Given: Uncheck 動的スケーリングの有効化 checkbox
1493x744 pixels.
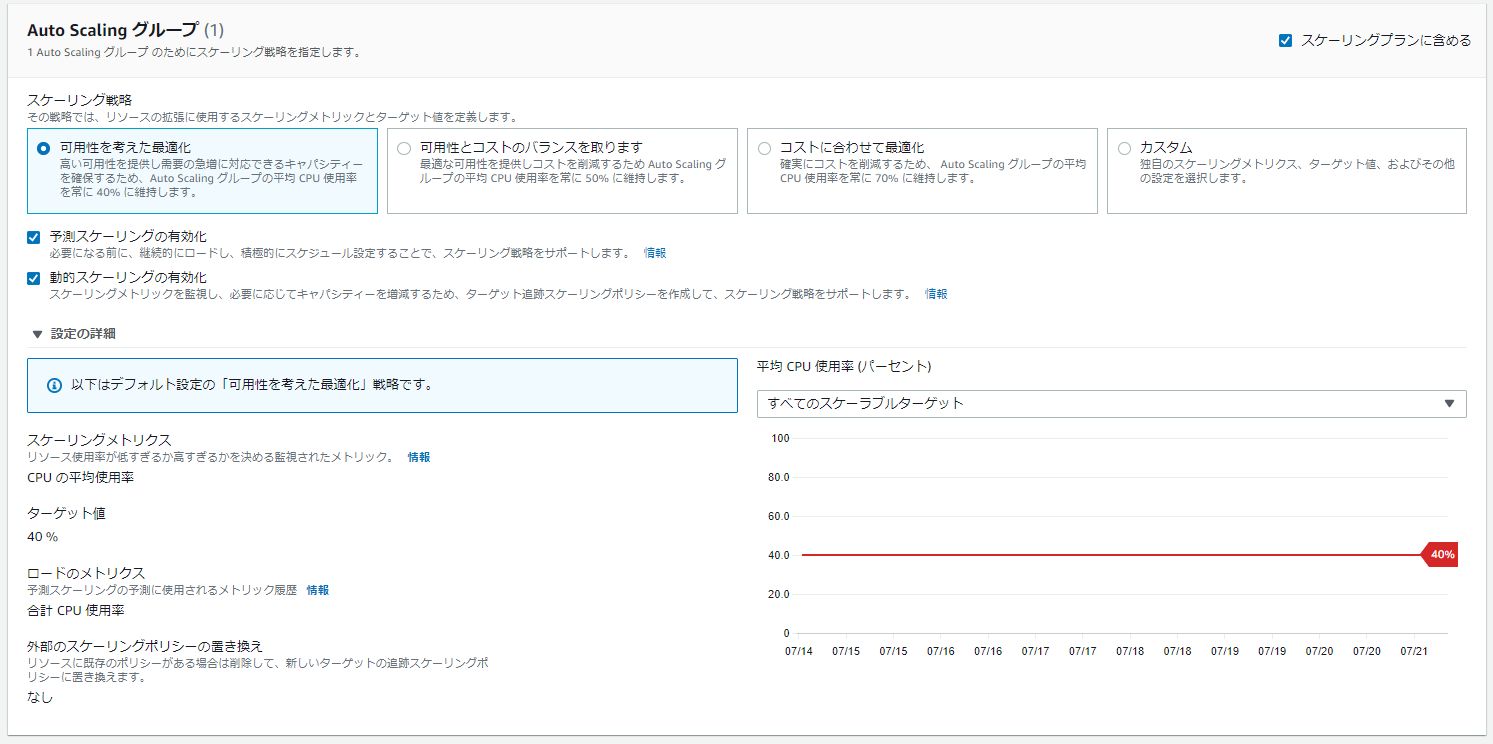Looking at the screenshot, I should click(x=34, y=278).
